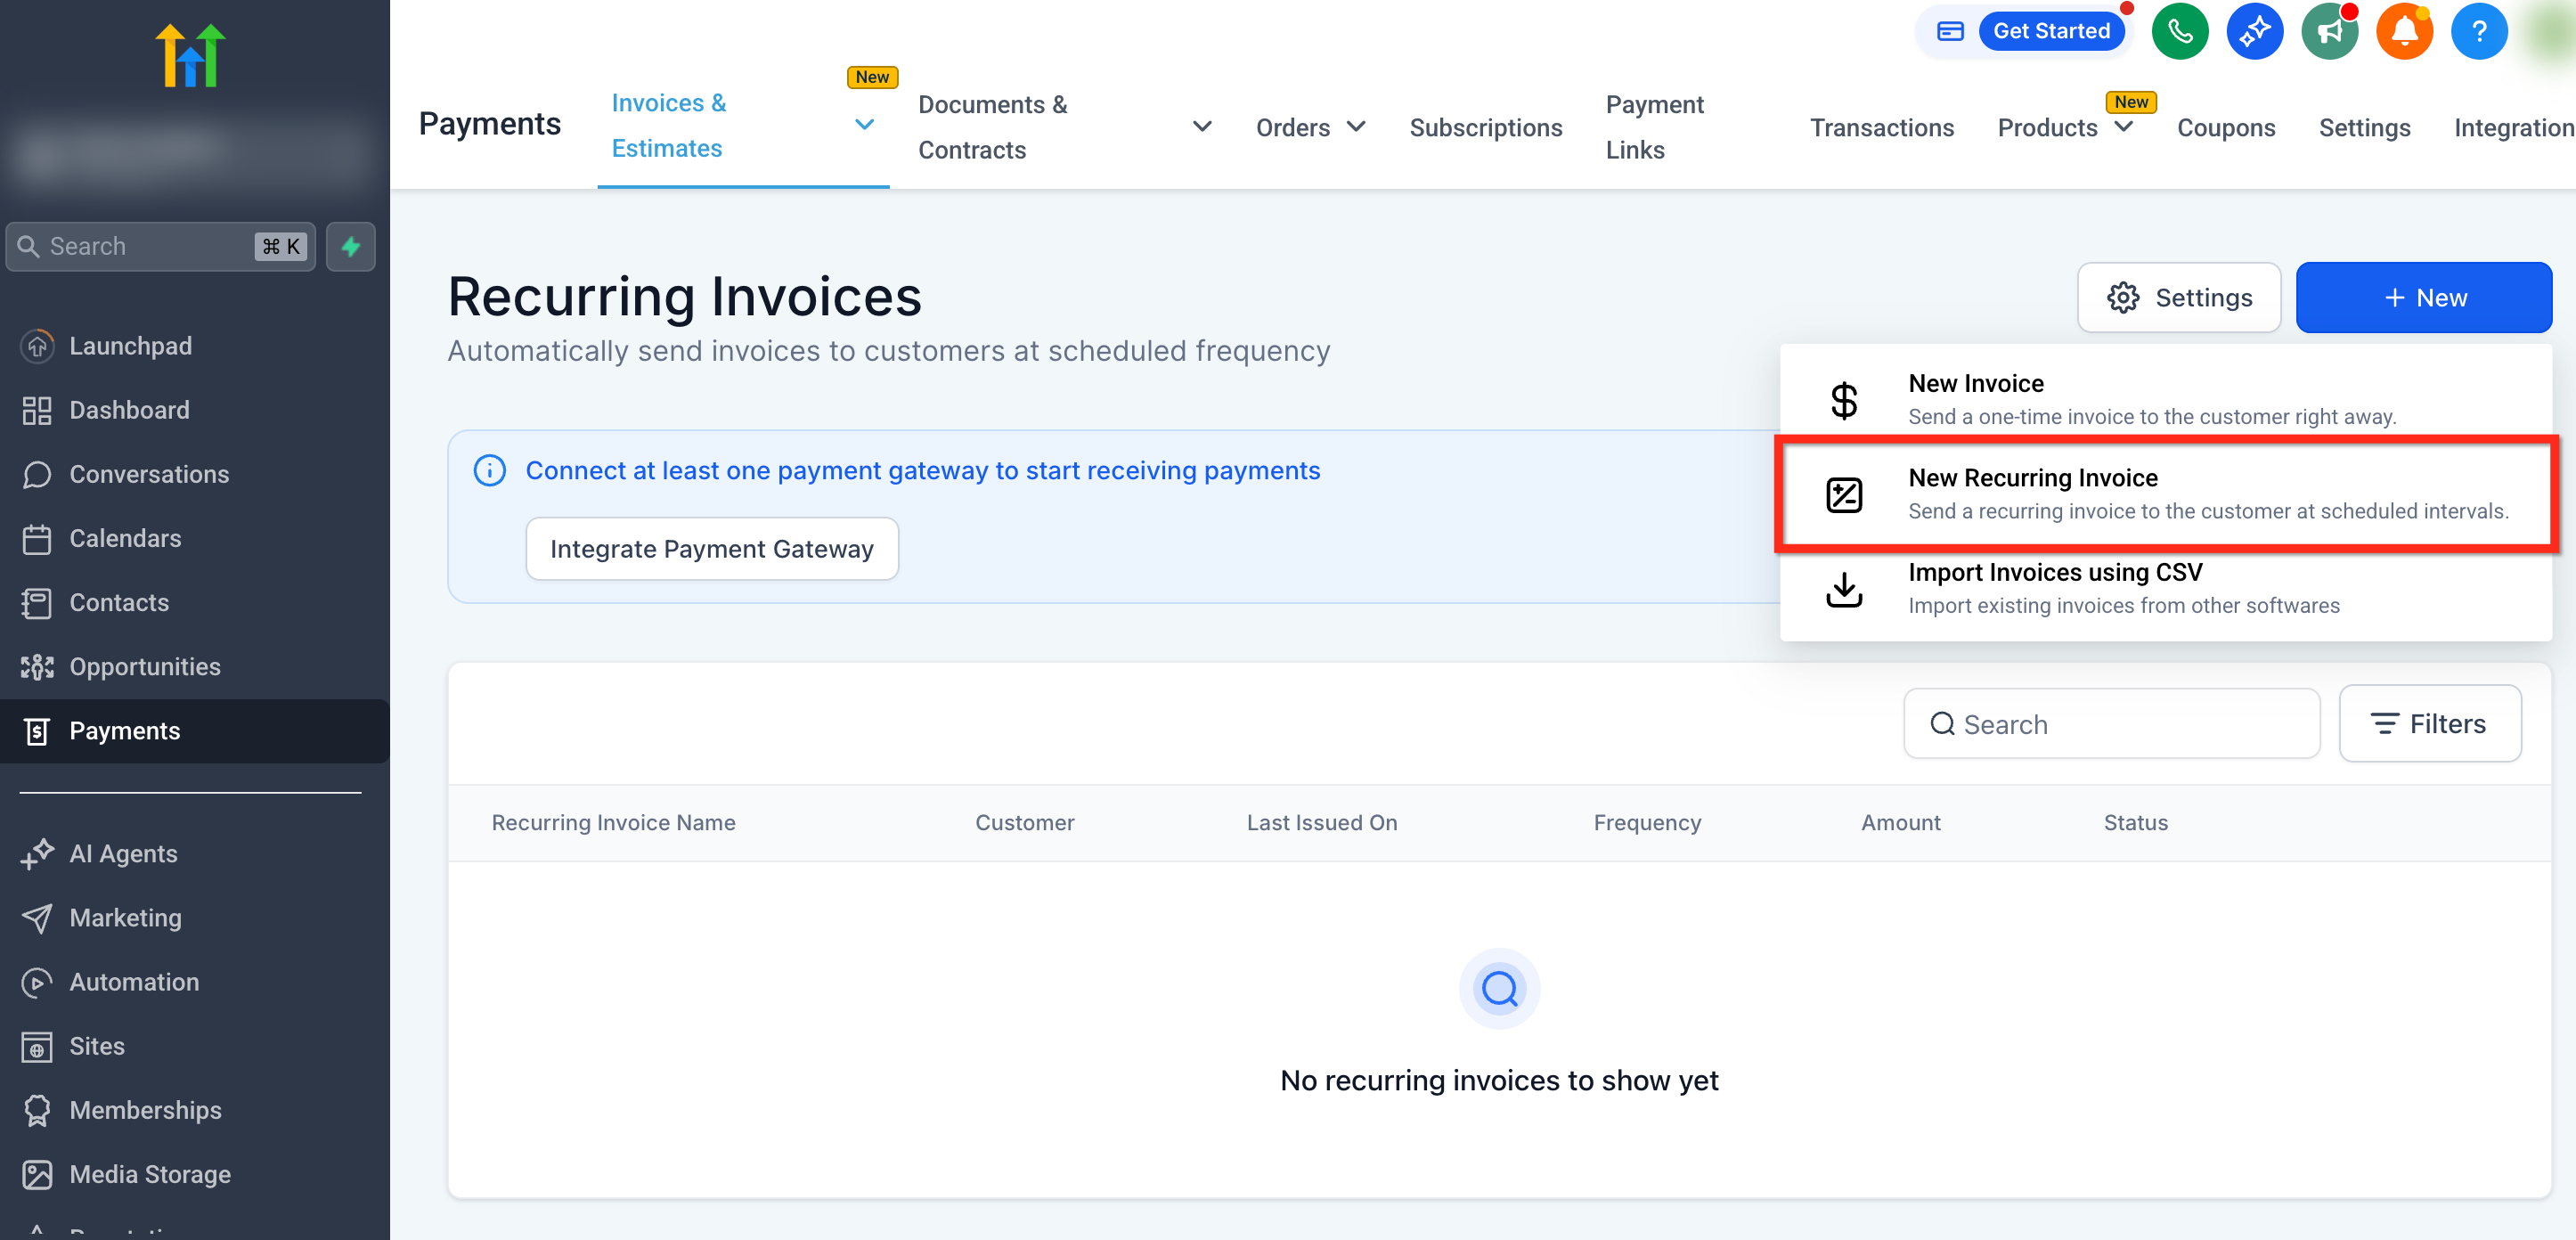Click the card icon beside Get Started
Viewport: 2576px width, 1240px height.
1949,31
